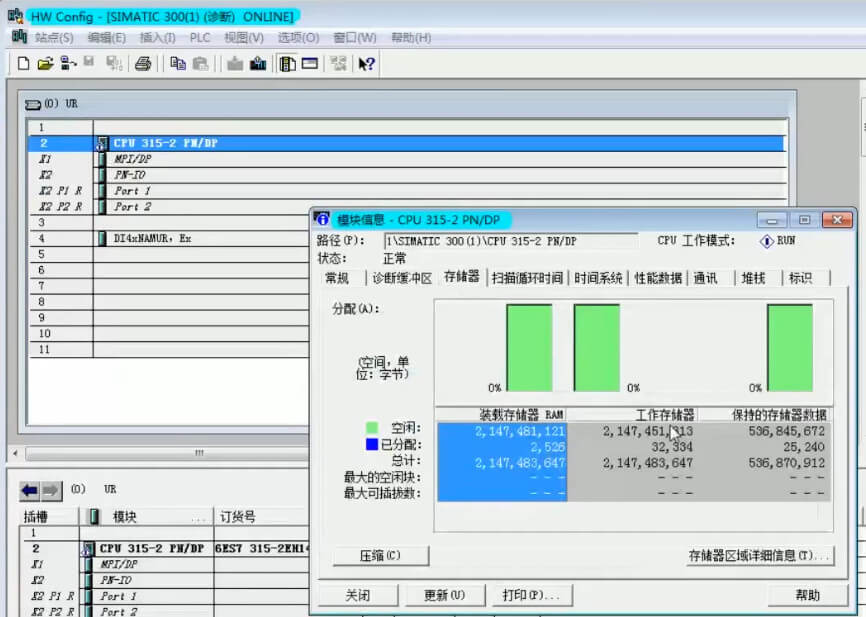The height and width of the screenshot is (617, 866).
Task: Click the 模块 column header in lower table
Action: (x=146, y=517)
